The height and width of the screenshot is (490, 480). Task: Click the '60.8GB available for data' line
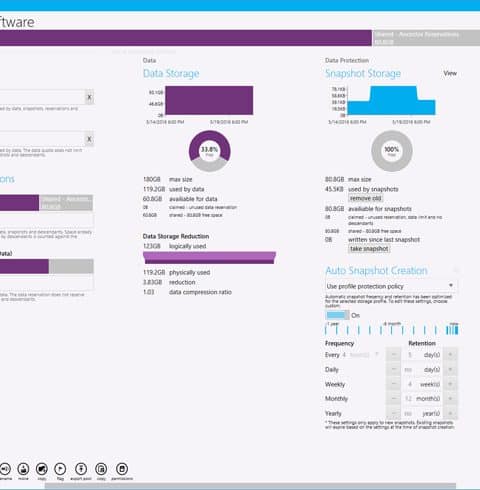180,199
